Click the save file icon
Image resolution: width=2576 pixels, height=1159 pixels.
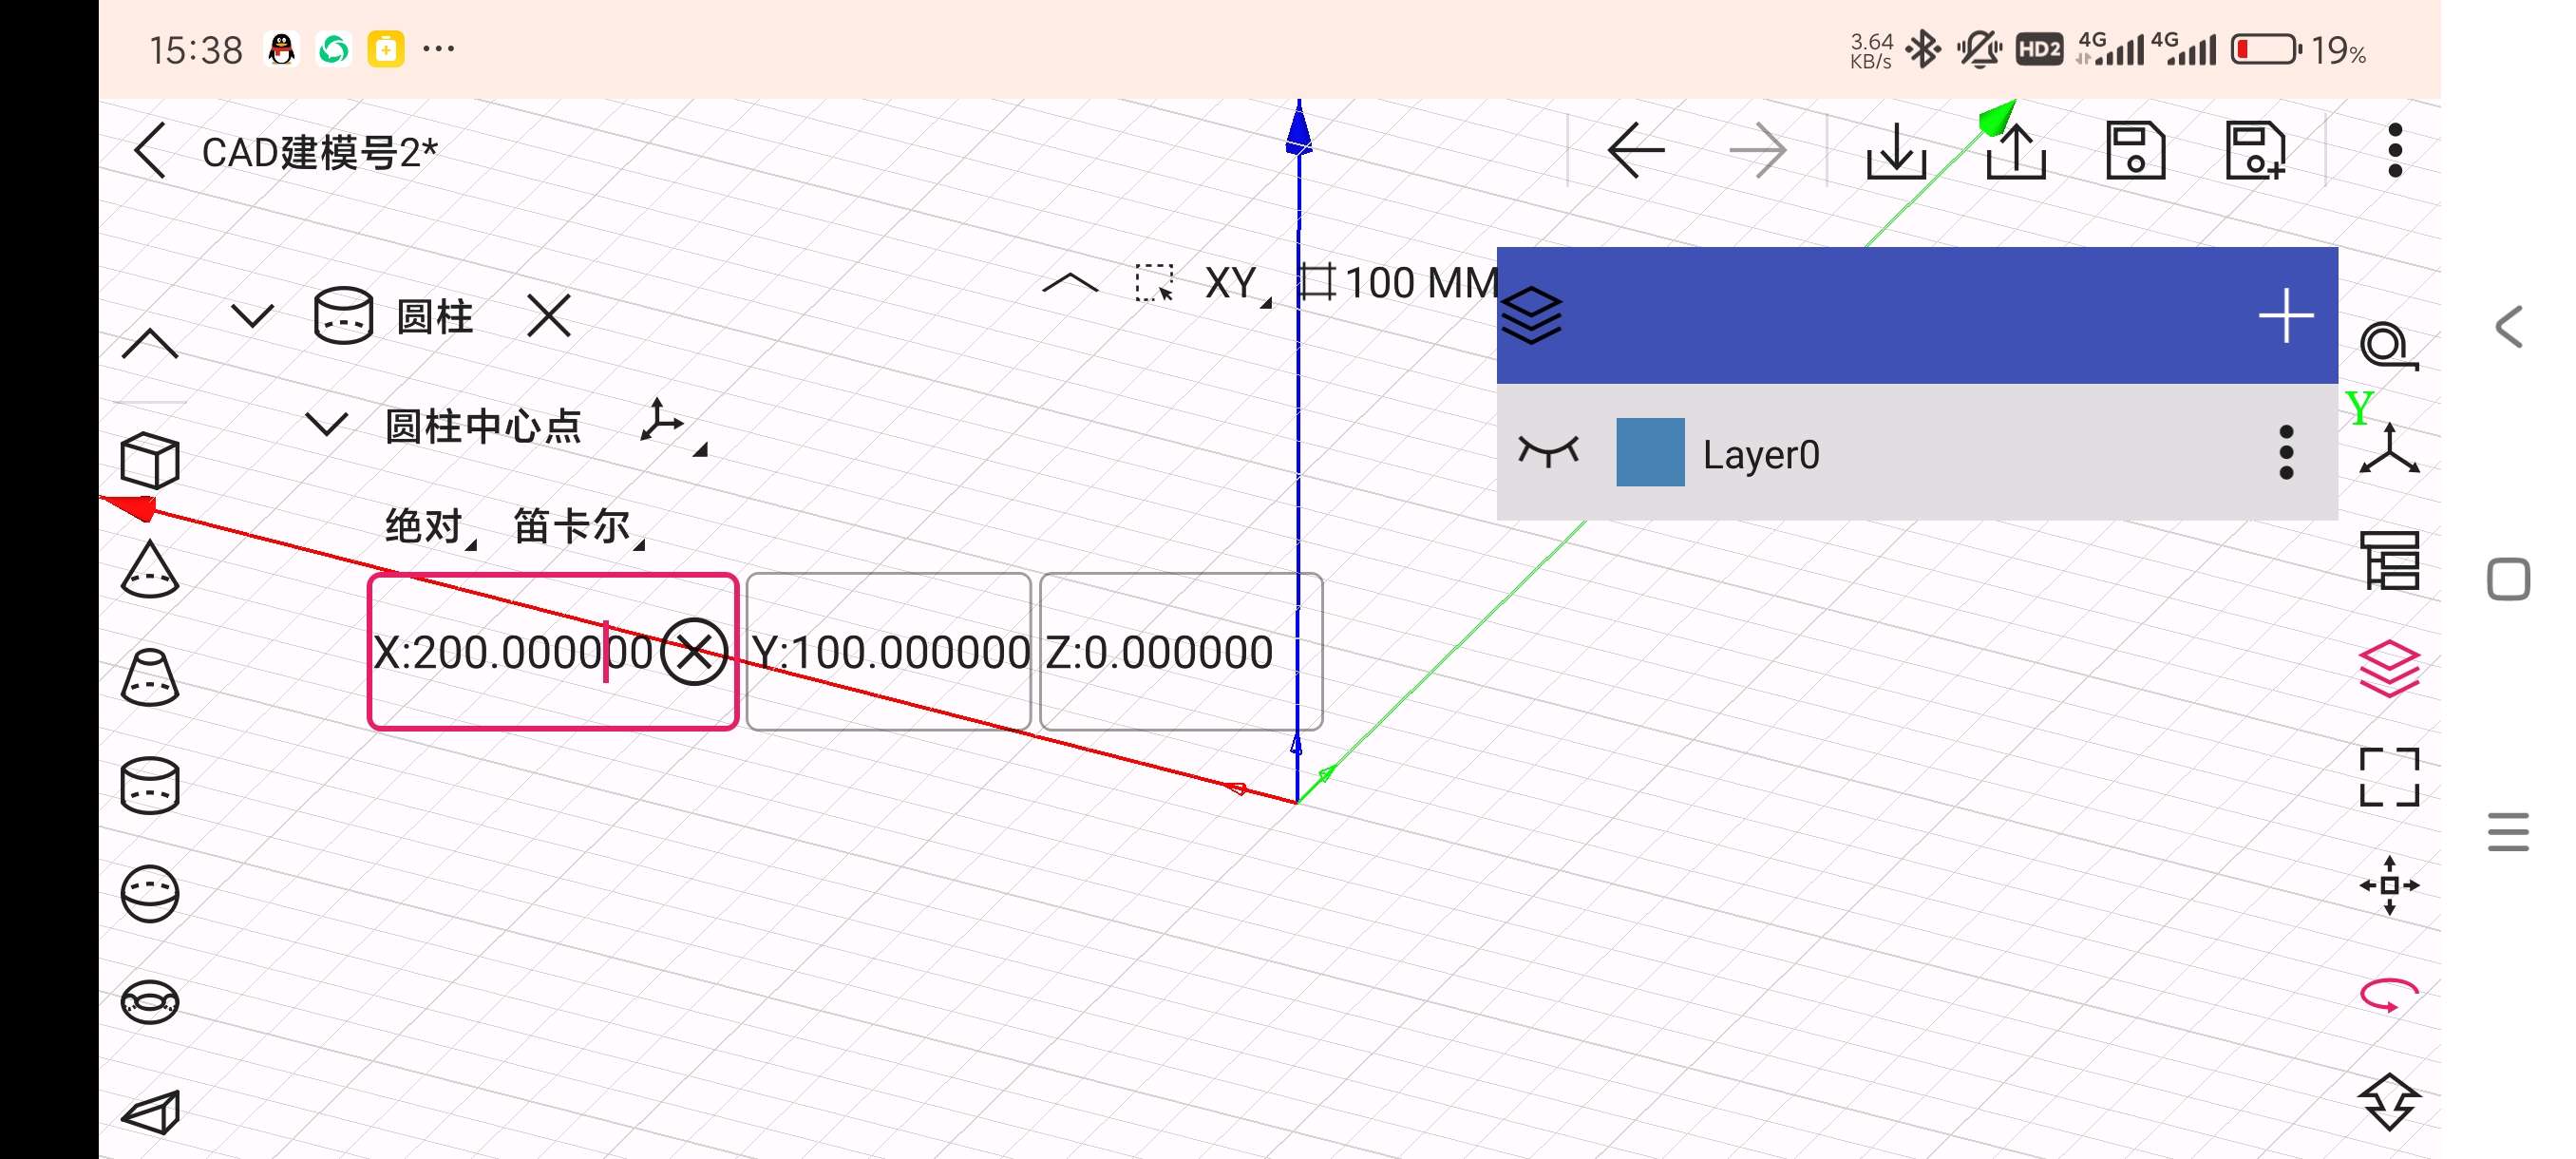pos(2135,151)
